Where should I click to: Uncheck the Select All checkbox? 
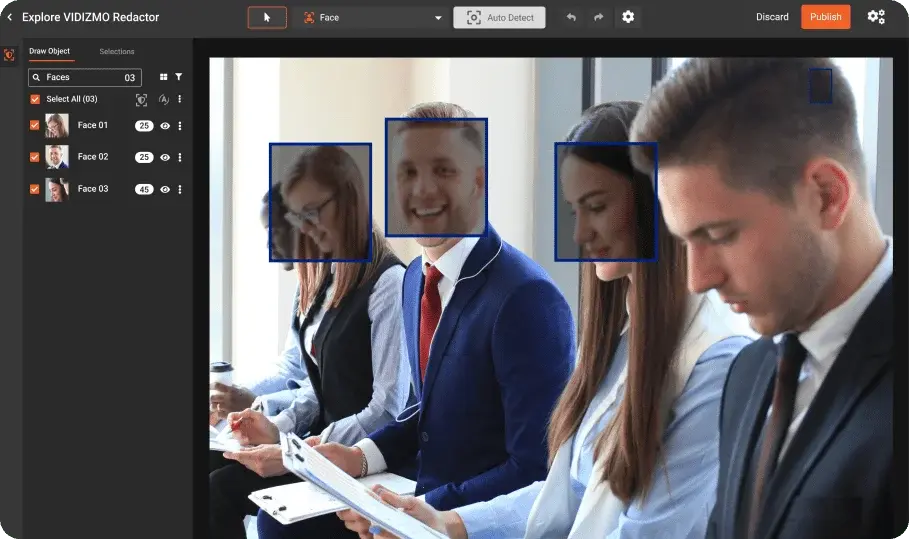click(x=35, y=100)
